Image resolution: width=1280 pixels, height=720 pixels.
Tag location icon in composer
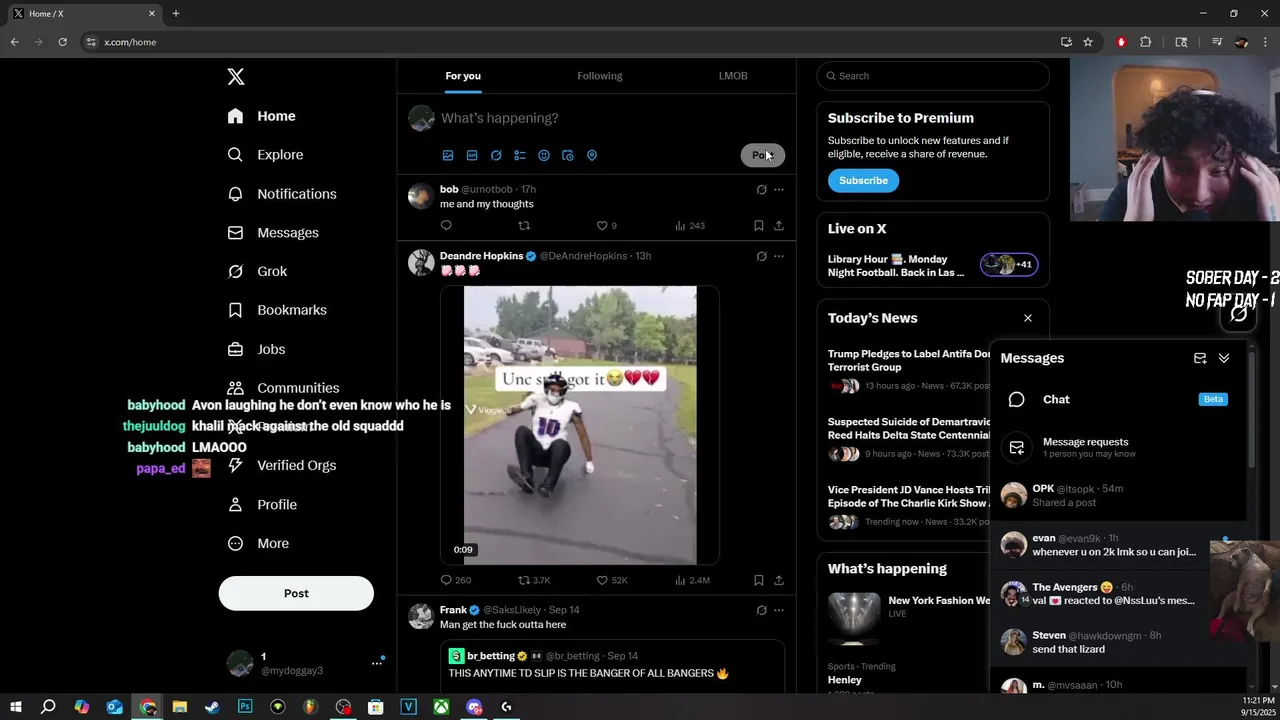pos(592,155)
